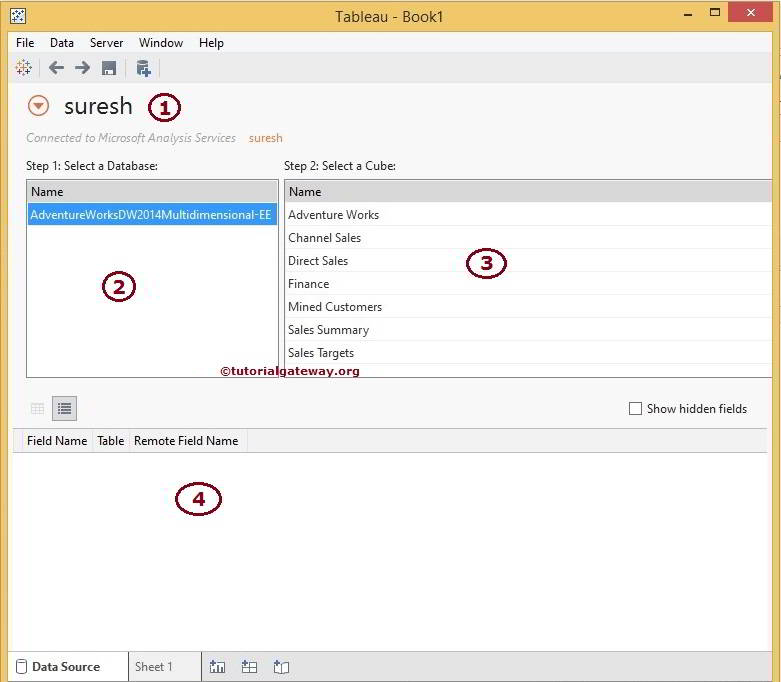Click the suresh data source title

98,106
